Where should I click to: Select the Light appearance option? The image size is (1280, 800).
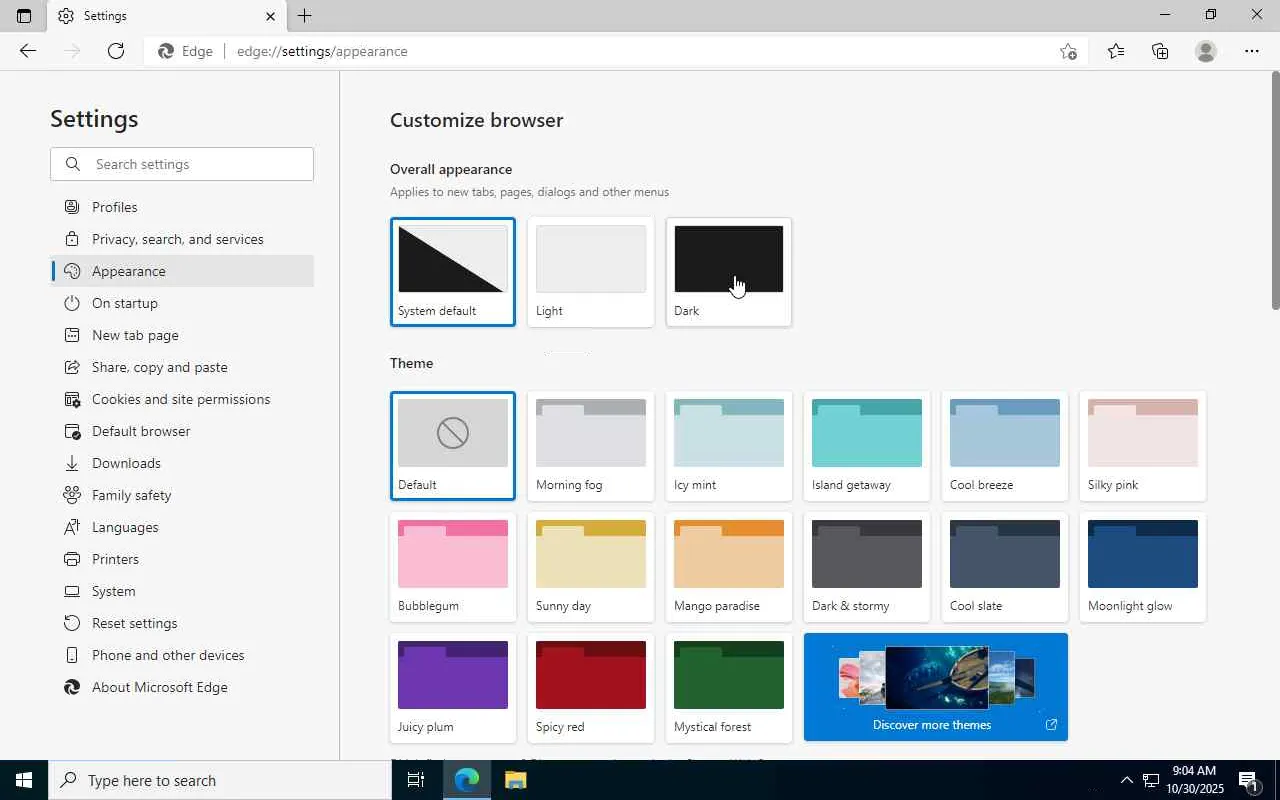[x=591, y=272]
